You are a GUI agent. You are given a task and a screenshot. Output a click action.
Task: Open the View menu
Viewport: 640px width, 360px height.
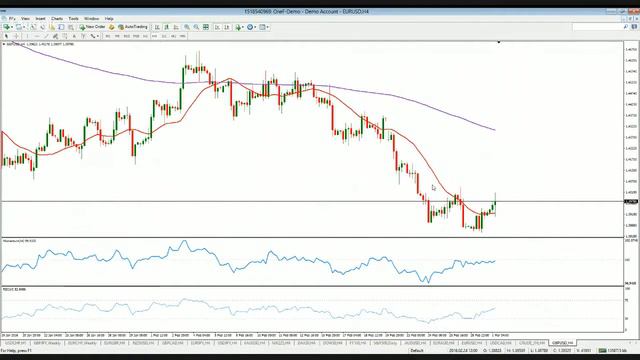(25, 19)
